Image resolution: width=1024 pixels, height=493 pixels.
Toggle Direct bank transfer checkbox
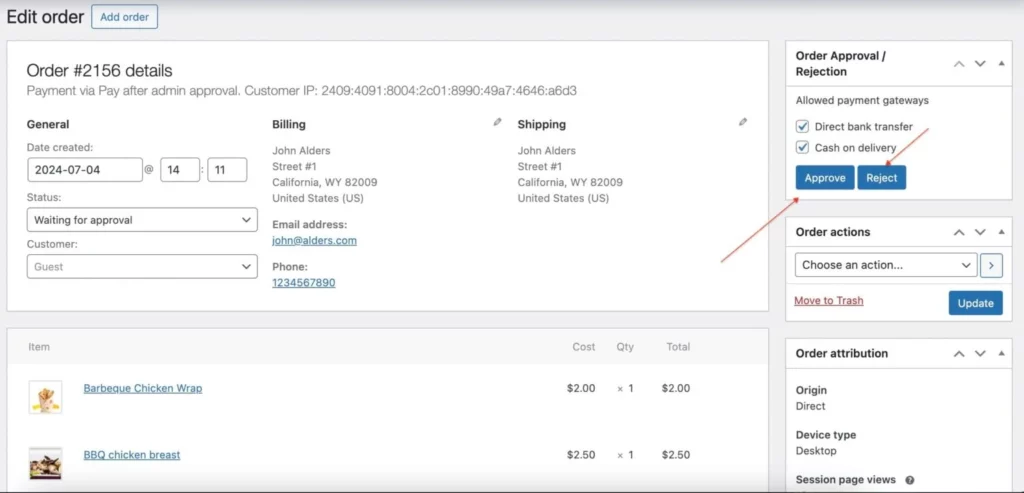pos(802,127)
